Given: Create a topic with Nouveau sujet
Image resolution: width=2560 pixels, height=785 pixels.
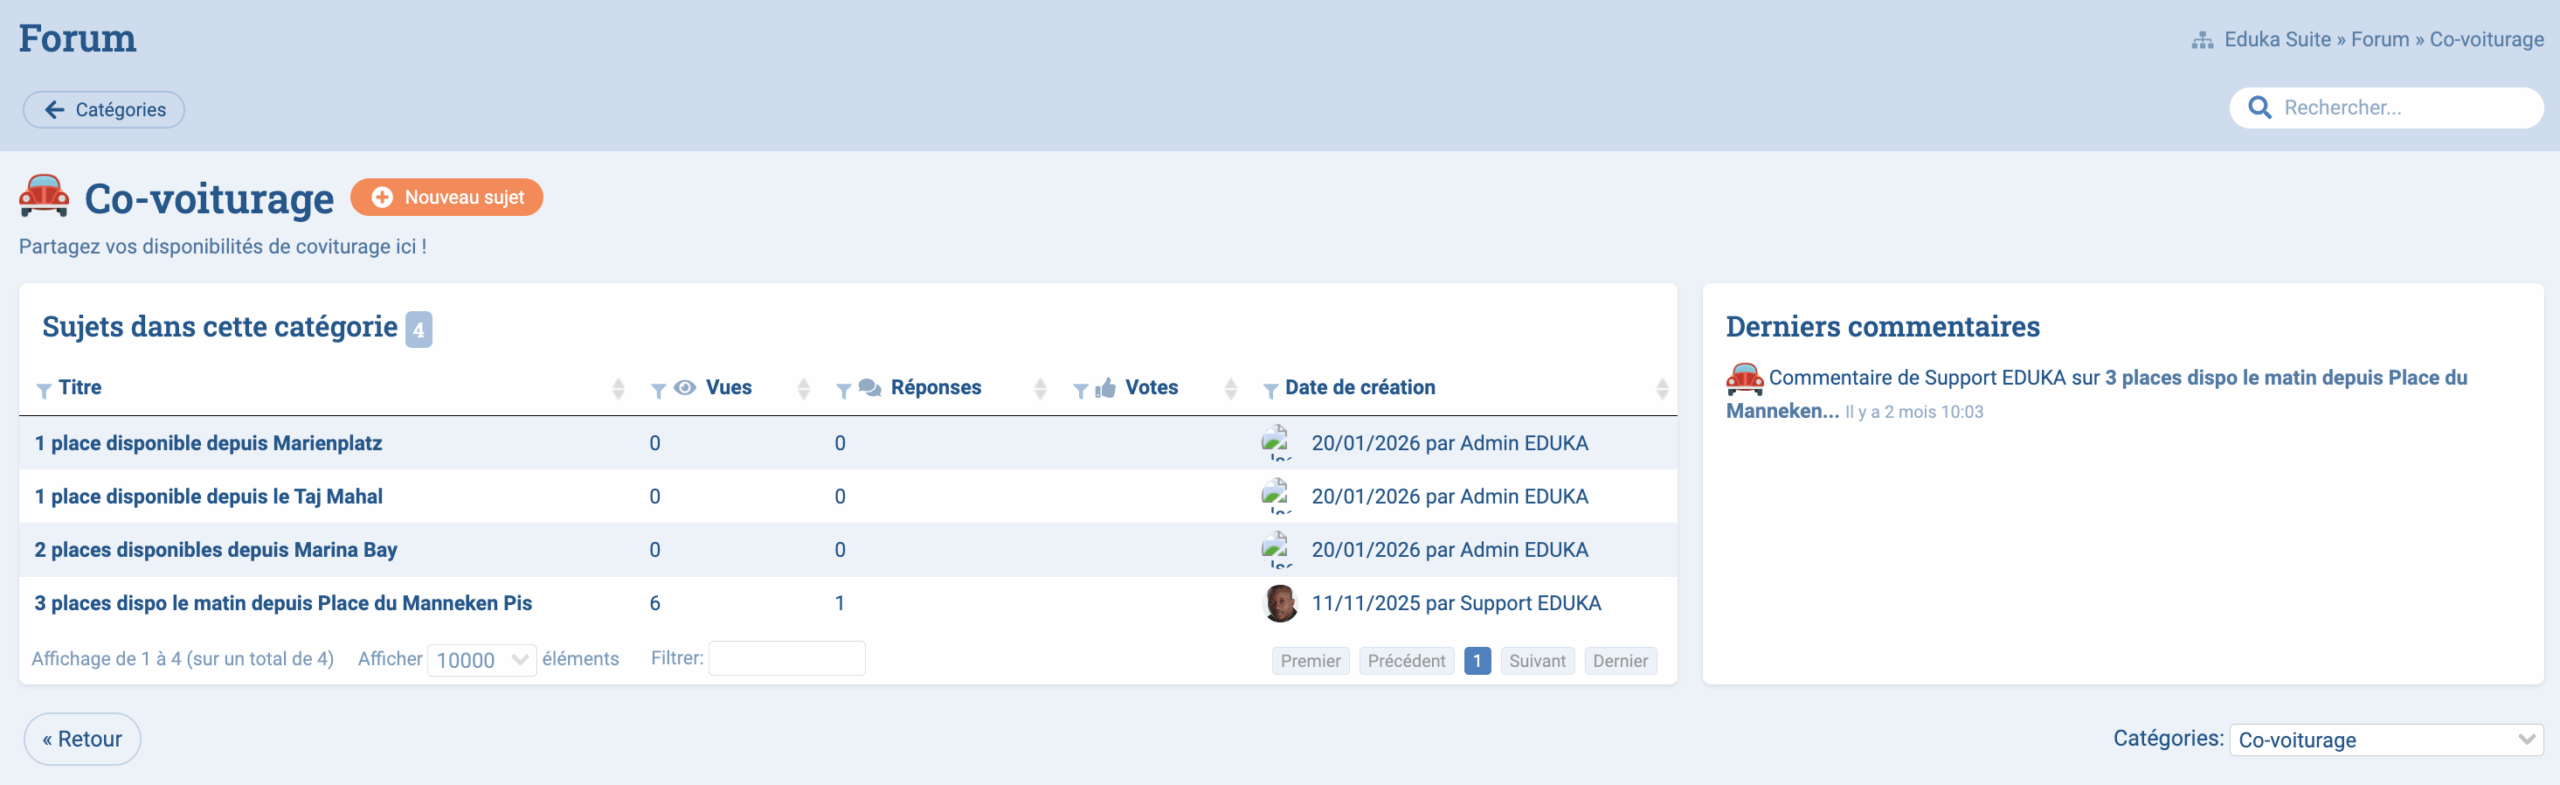Looking at the screenshot, I should [x=447, y=197].
